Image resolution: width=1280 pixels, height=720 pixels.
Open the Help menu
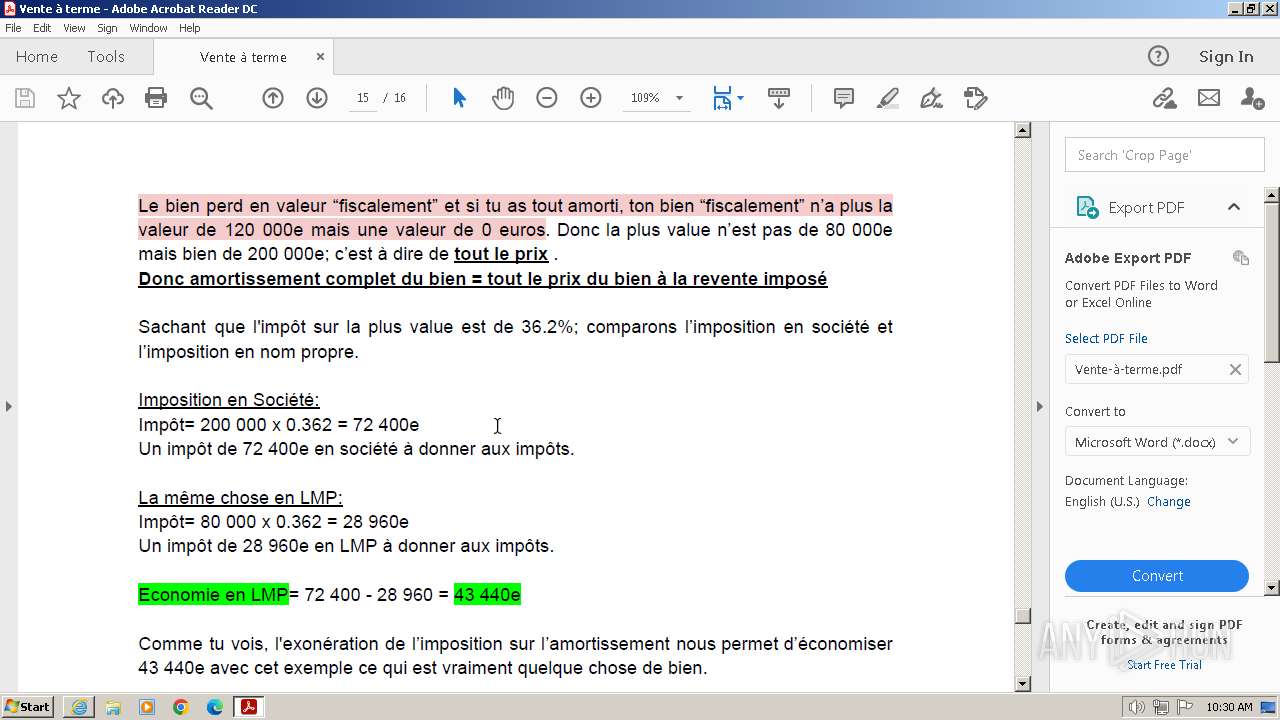point(189,28)
